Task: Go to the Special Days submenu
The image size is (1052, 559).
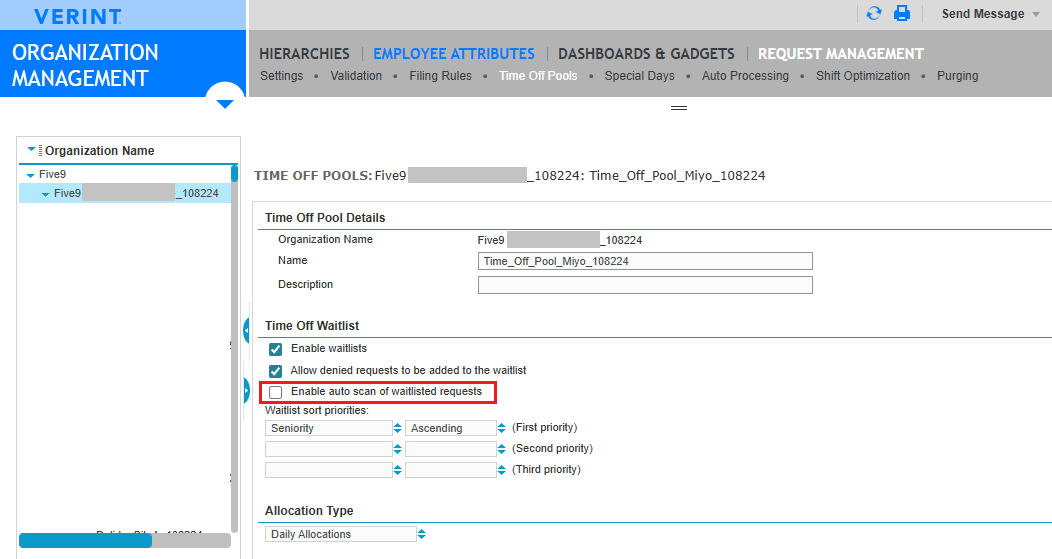Action: 639,76
